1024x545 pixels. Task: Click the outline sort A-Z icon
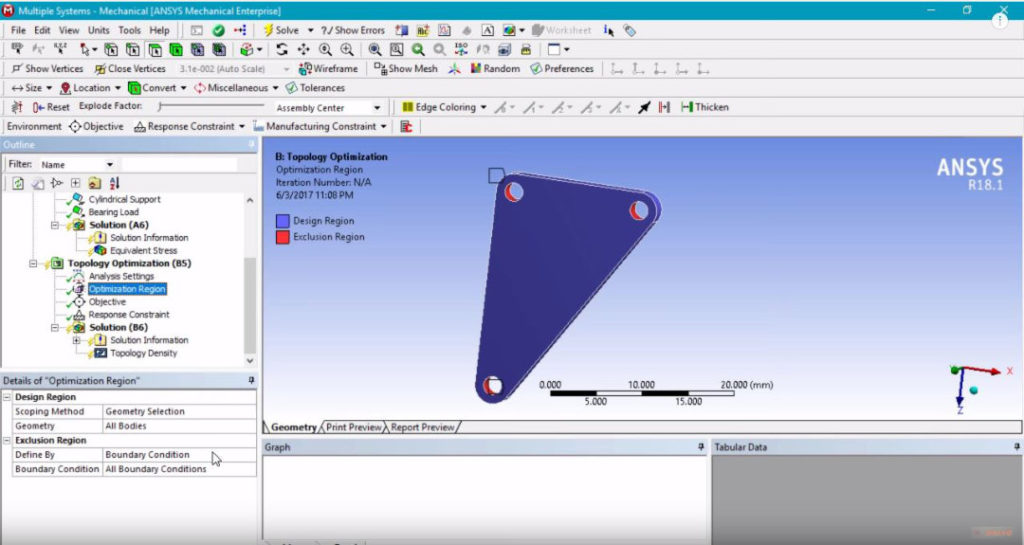(114, 183)
